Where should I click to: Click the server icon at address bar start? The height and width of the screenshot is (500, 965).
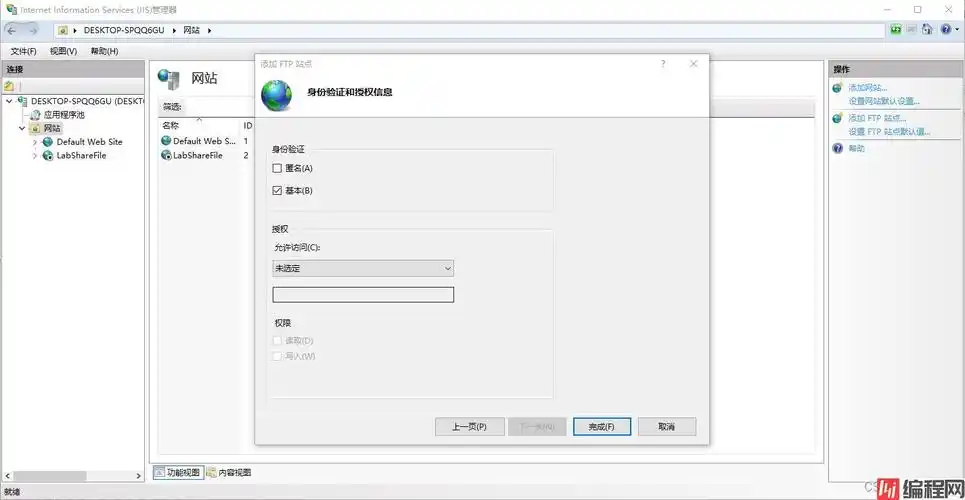coord(63,30)
